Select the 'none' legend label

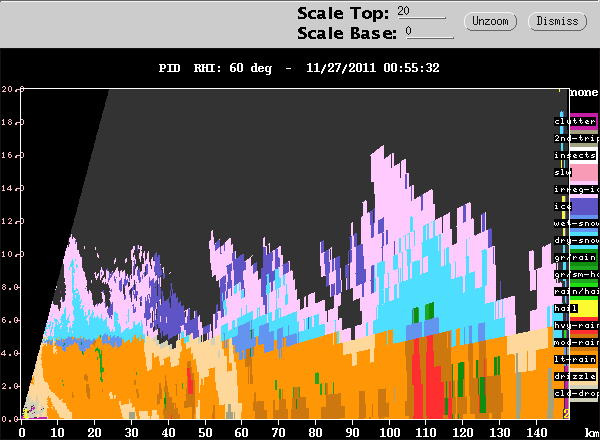(584, 92)
